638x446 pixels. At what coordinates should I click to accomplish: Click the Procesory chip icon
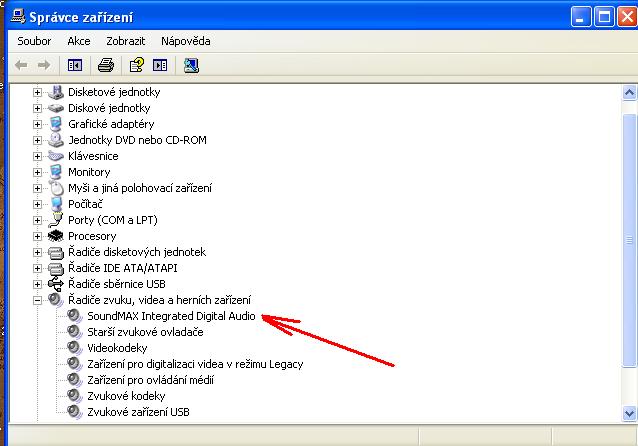[56, 236]
